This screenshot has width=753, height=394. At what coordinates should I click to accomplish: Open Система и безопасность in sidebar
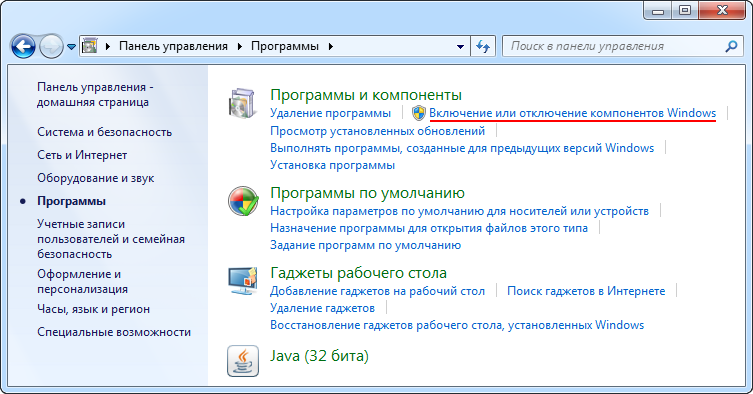pyautogui.click(x=104, y=132)
